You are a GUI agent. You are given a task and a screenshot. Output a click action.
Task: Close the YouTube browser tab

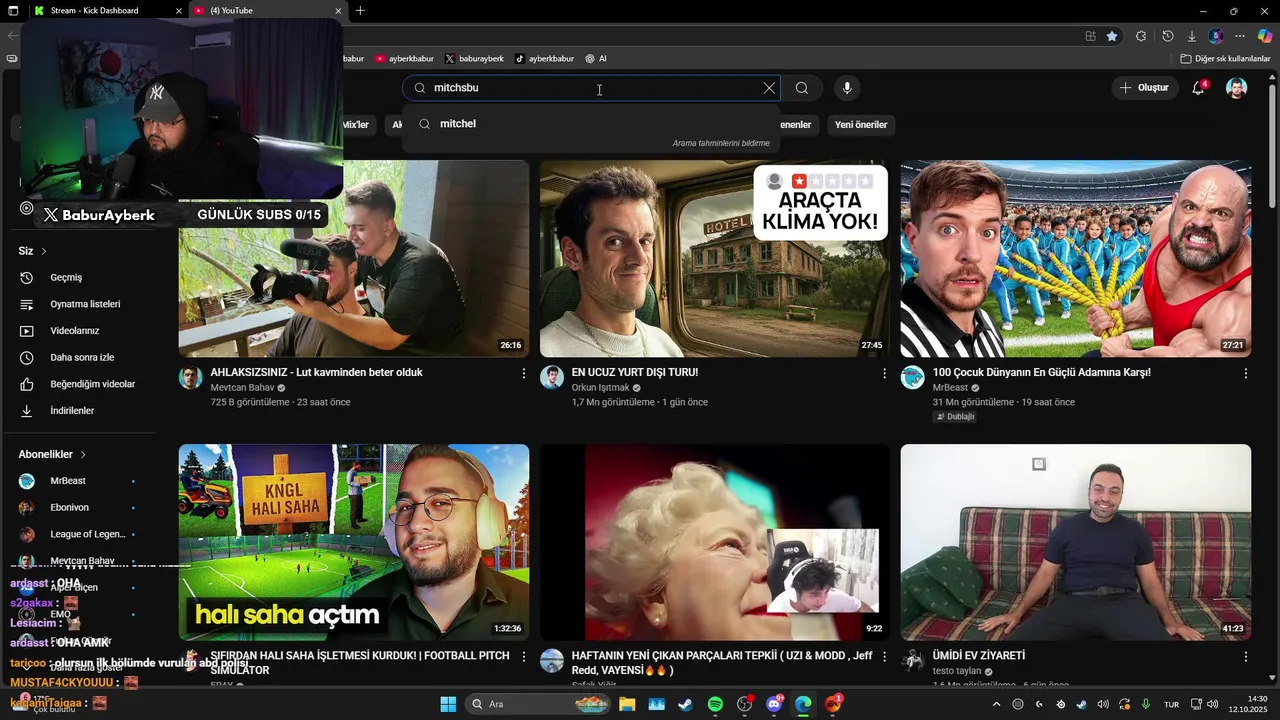pyautogui.click(x=338, y=11)
